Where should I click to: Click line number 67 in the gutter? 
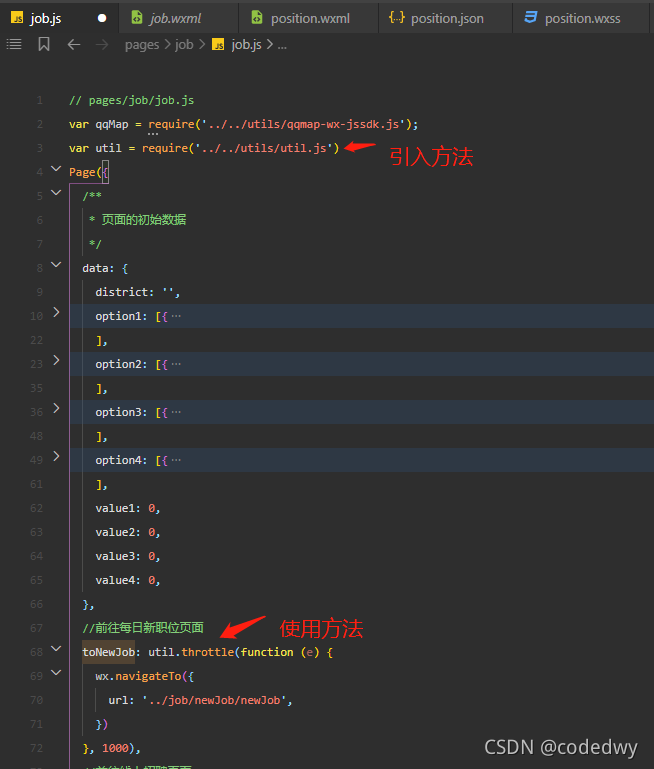point(36,628)
